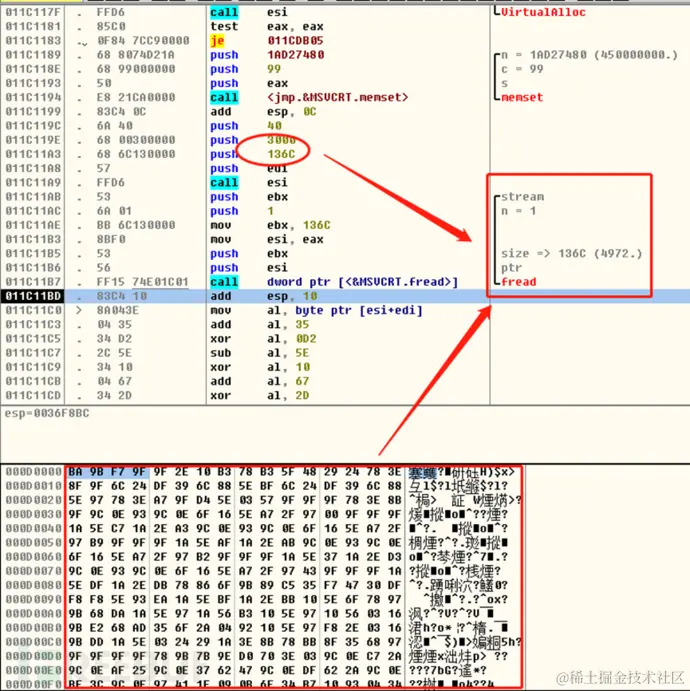Click the 'test eax, eax' instruction
Screen dimensions: 690x691
tap(267, 26)
